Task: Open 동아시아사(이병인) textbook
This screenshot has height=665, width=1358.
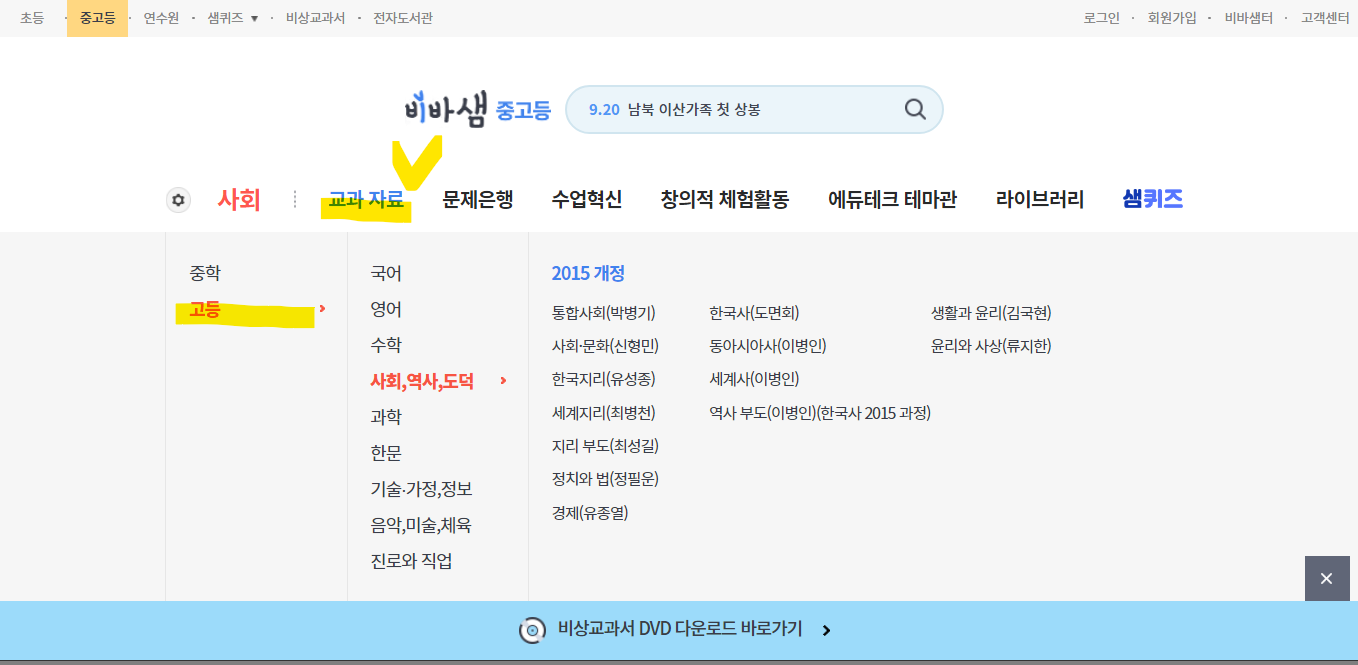Action: coord(768,346)
